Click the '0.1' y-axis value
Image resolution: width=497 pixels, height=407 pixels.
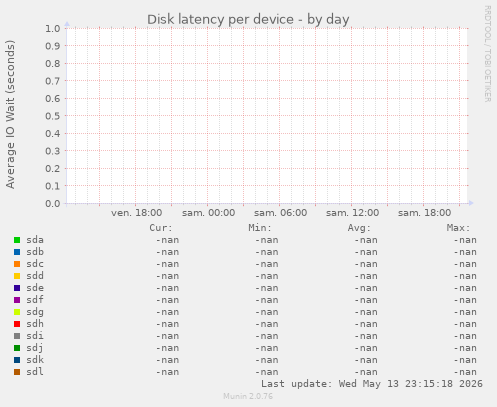pyautogui.click(x=53, y=186)
